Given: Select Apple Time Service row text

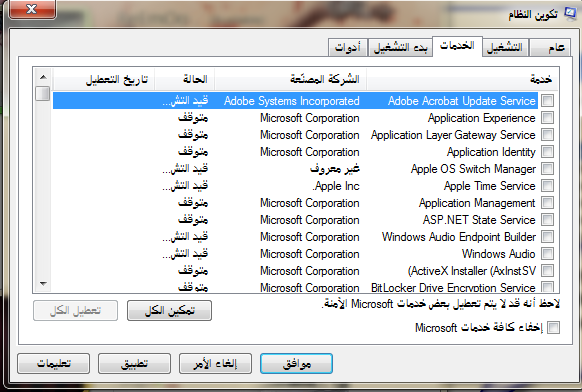Looking at the screenshot, I should [490, 186].
